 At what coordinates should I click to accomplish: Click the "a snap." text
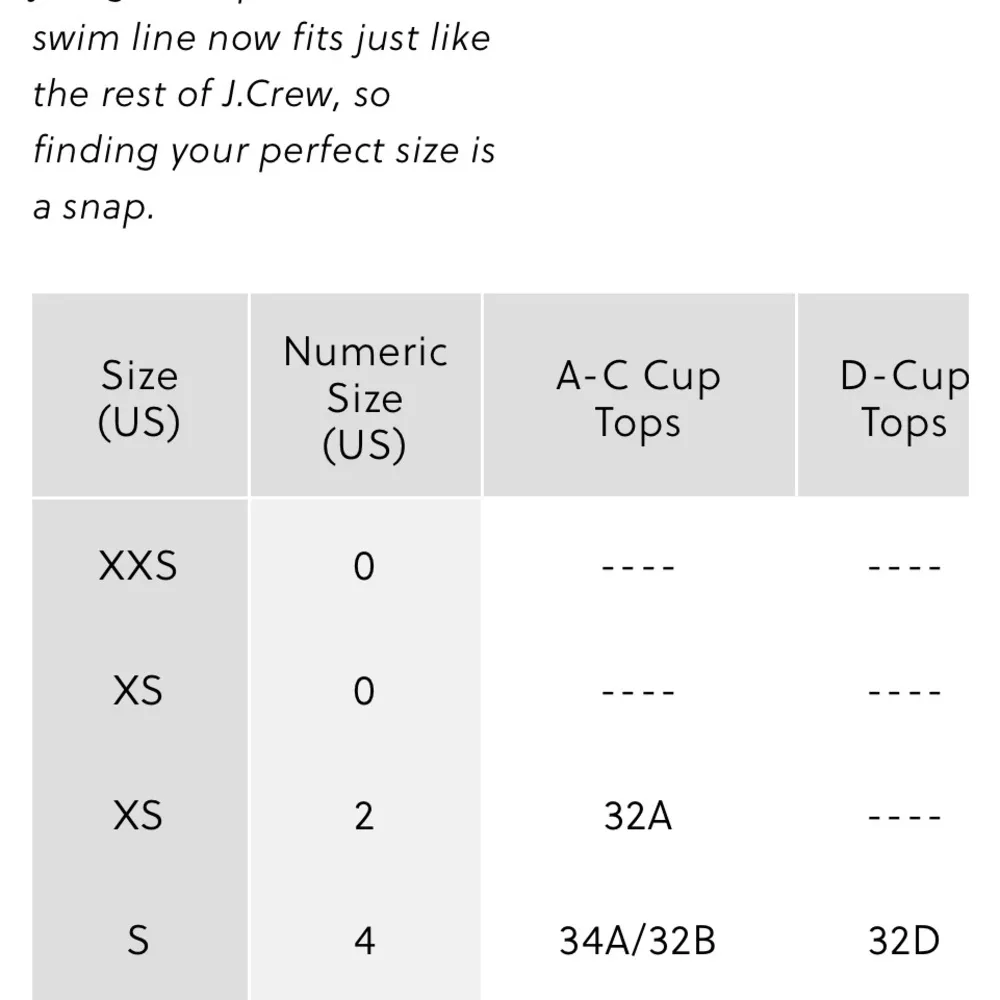[x=94, y=208]
